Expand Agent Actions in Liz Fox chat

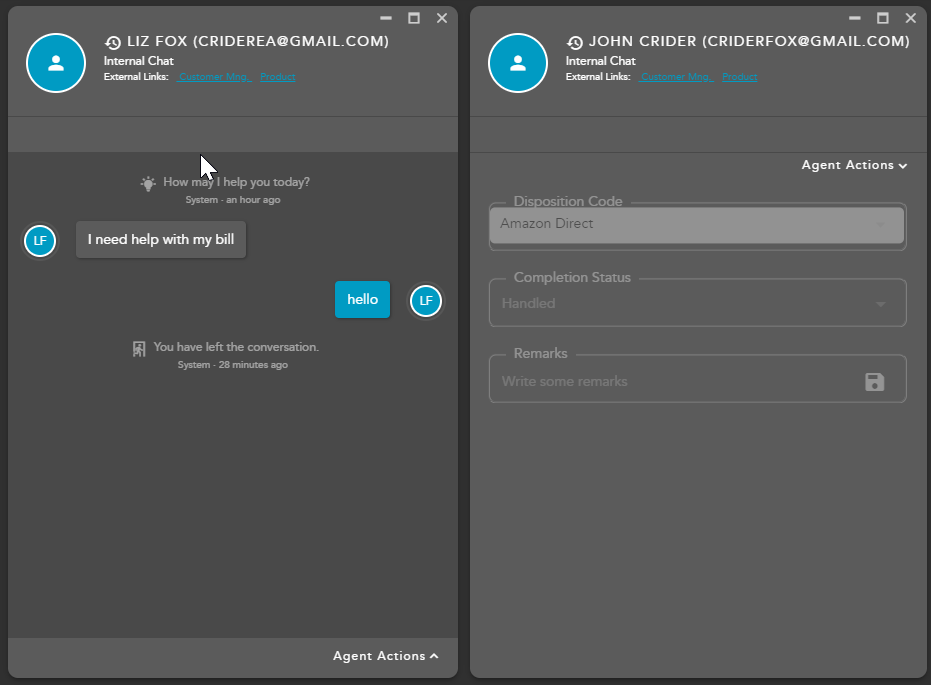coord(386,657)
